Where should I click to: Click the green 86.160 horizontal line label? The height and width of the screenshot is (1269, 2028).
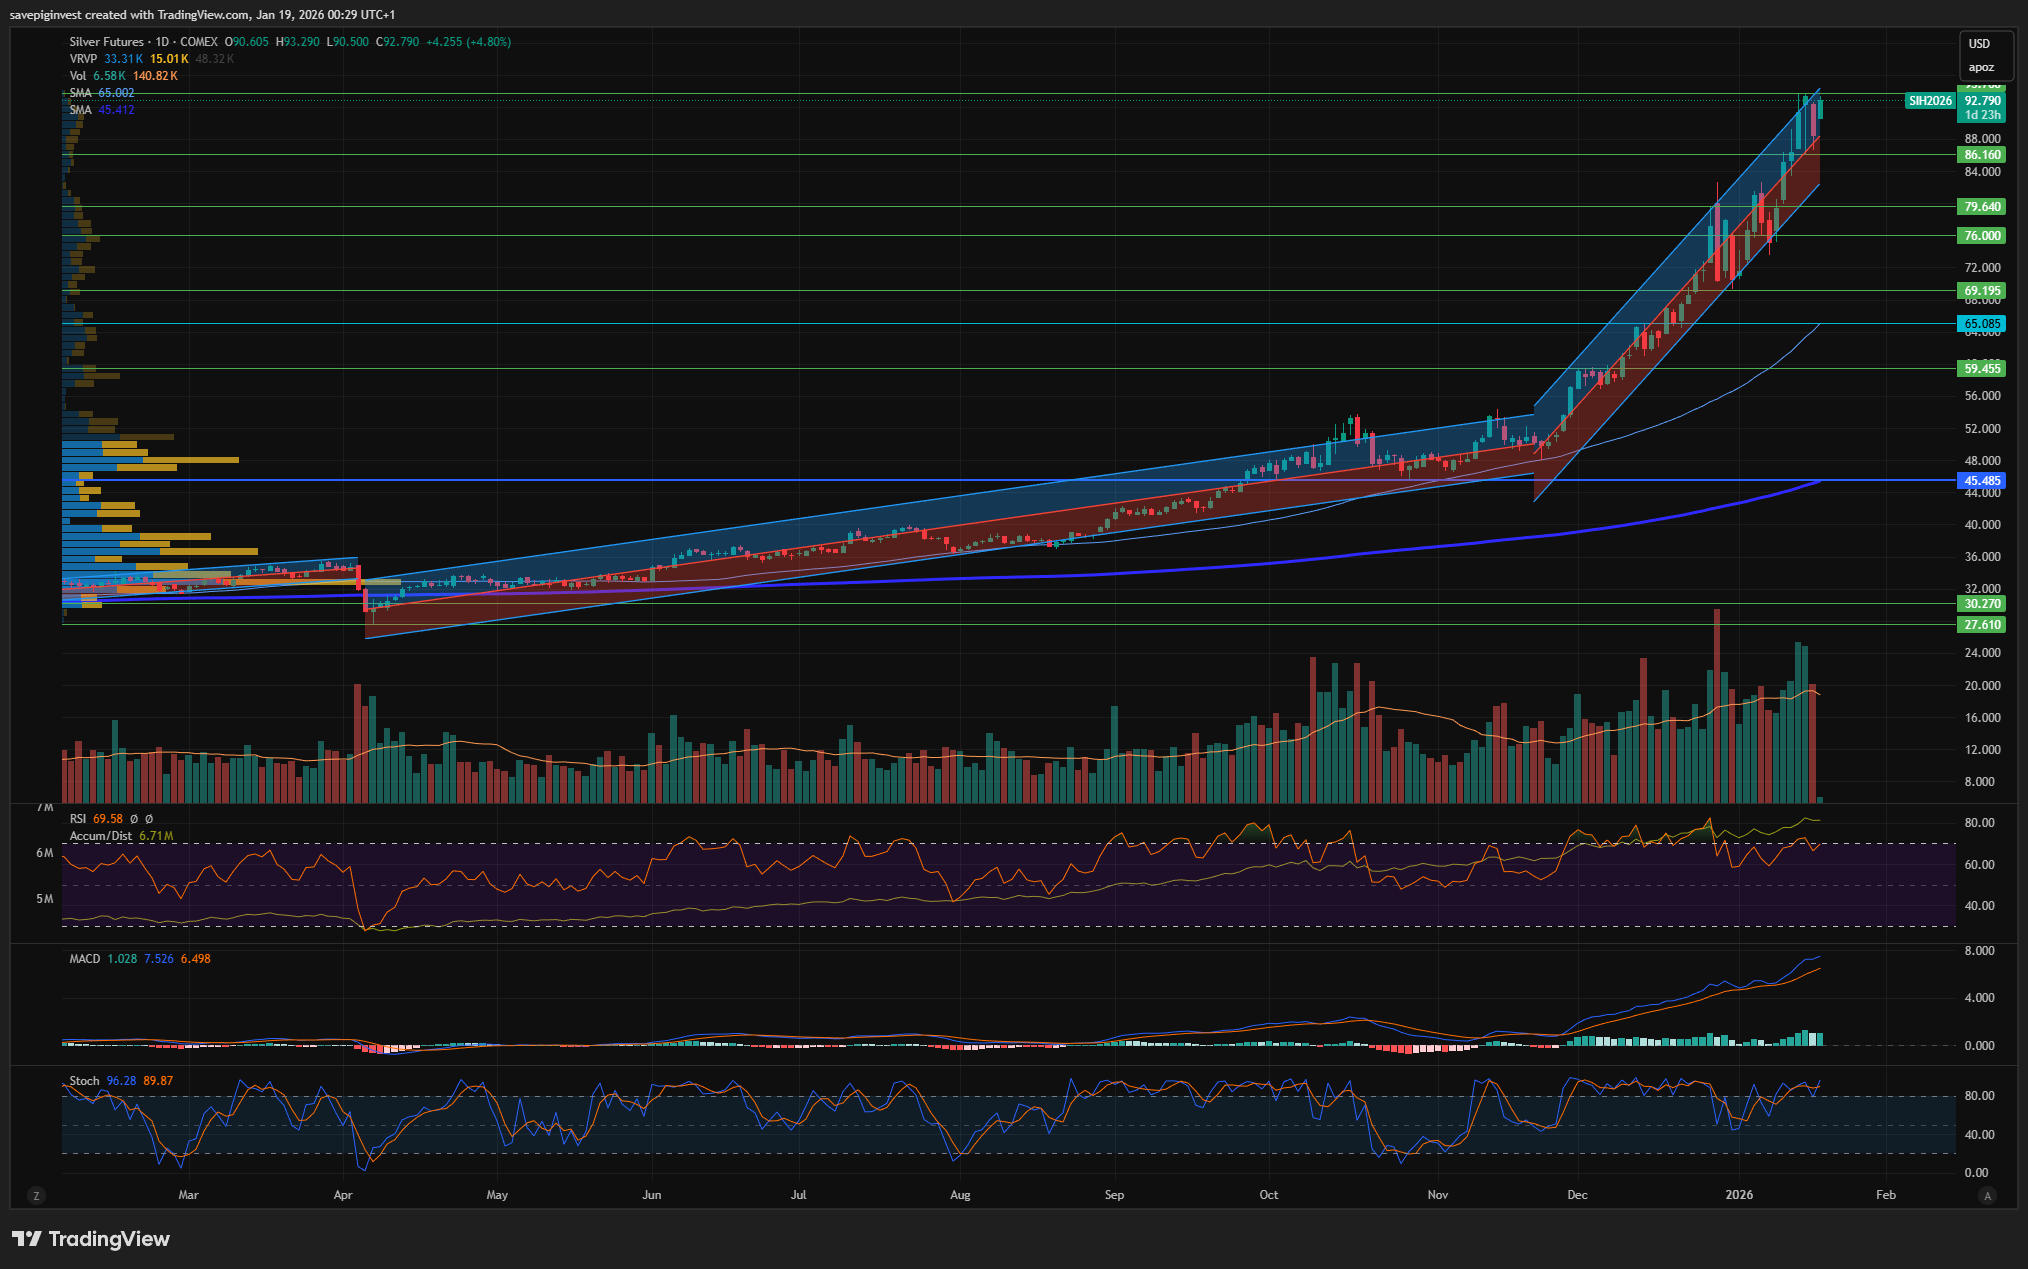click(x=1981, y=155)
